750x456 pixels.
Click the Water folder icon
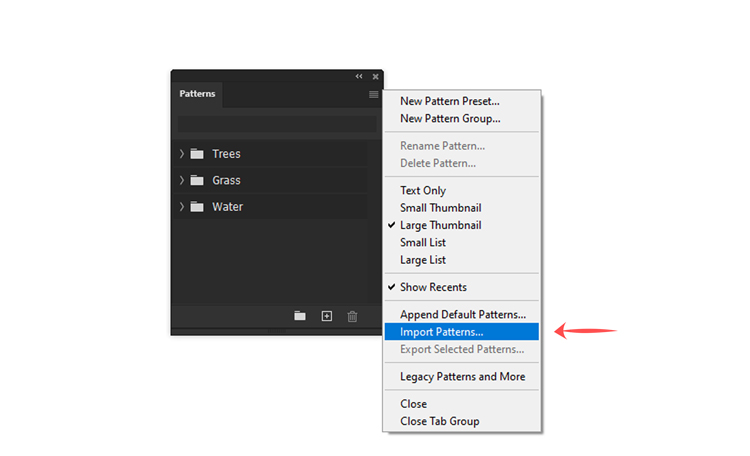click(197, 207)
